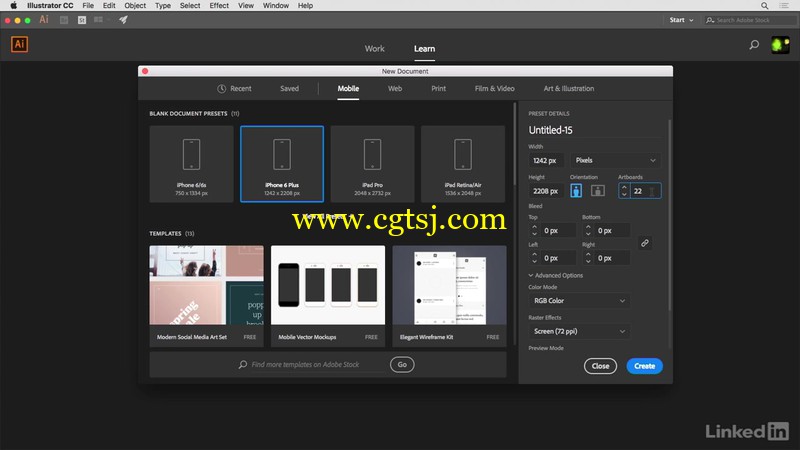Switch to the Work tab
Viewport: 800px width, 450px height.
[x=374, y=49]
